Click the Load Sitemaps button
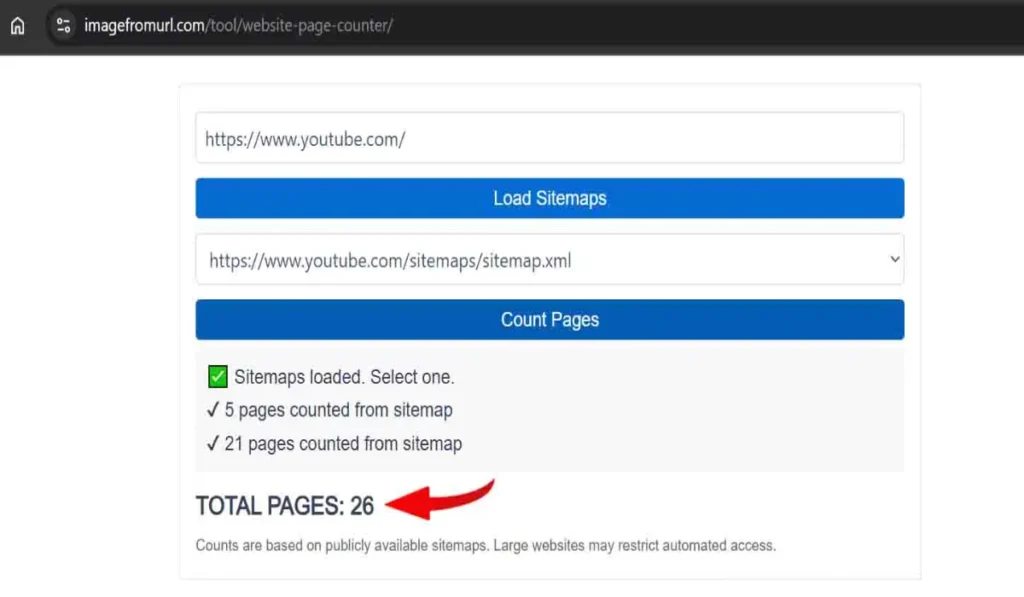1024x597 pixels. [549, 198]
